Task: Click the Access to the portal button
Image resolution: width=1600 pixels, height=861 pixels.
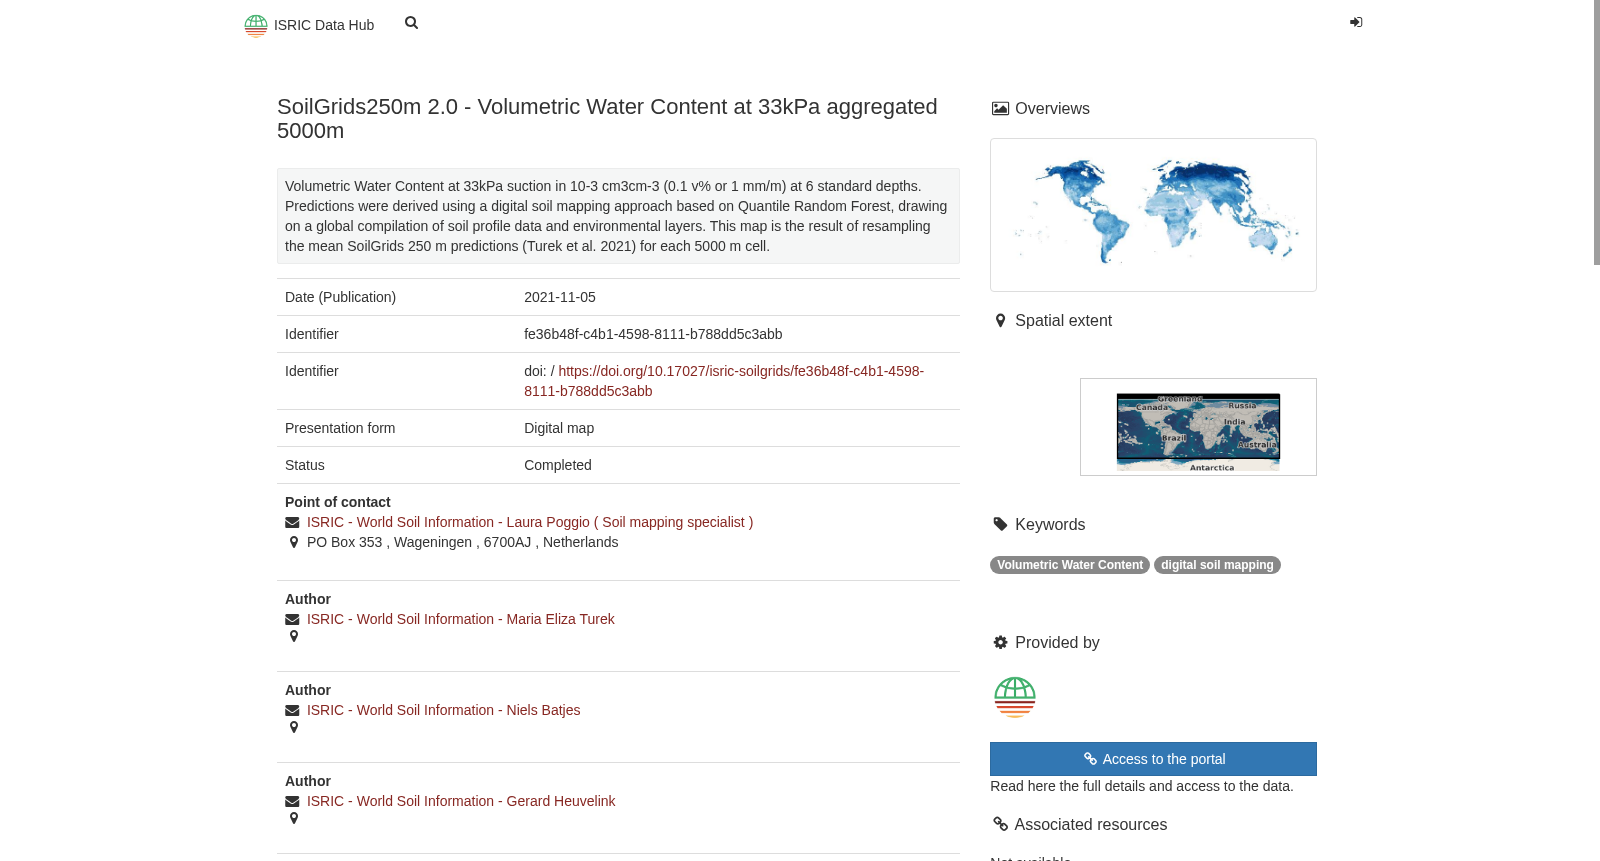Action: [x=1153, y=759]
